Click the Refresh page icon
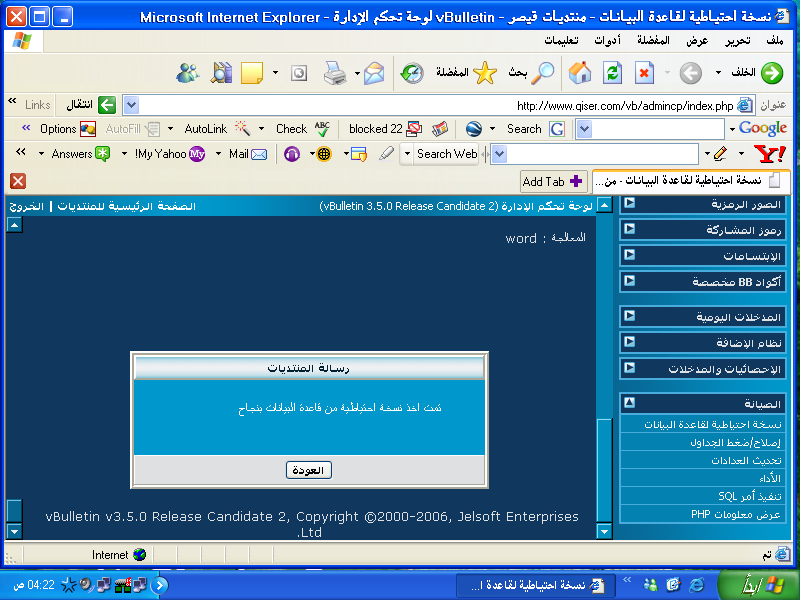The width and height of the screenshot is (800, 600). pyautogui.click(x=612, y=73)
